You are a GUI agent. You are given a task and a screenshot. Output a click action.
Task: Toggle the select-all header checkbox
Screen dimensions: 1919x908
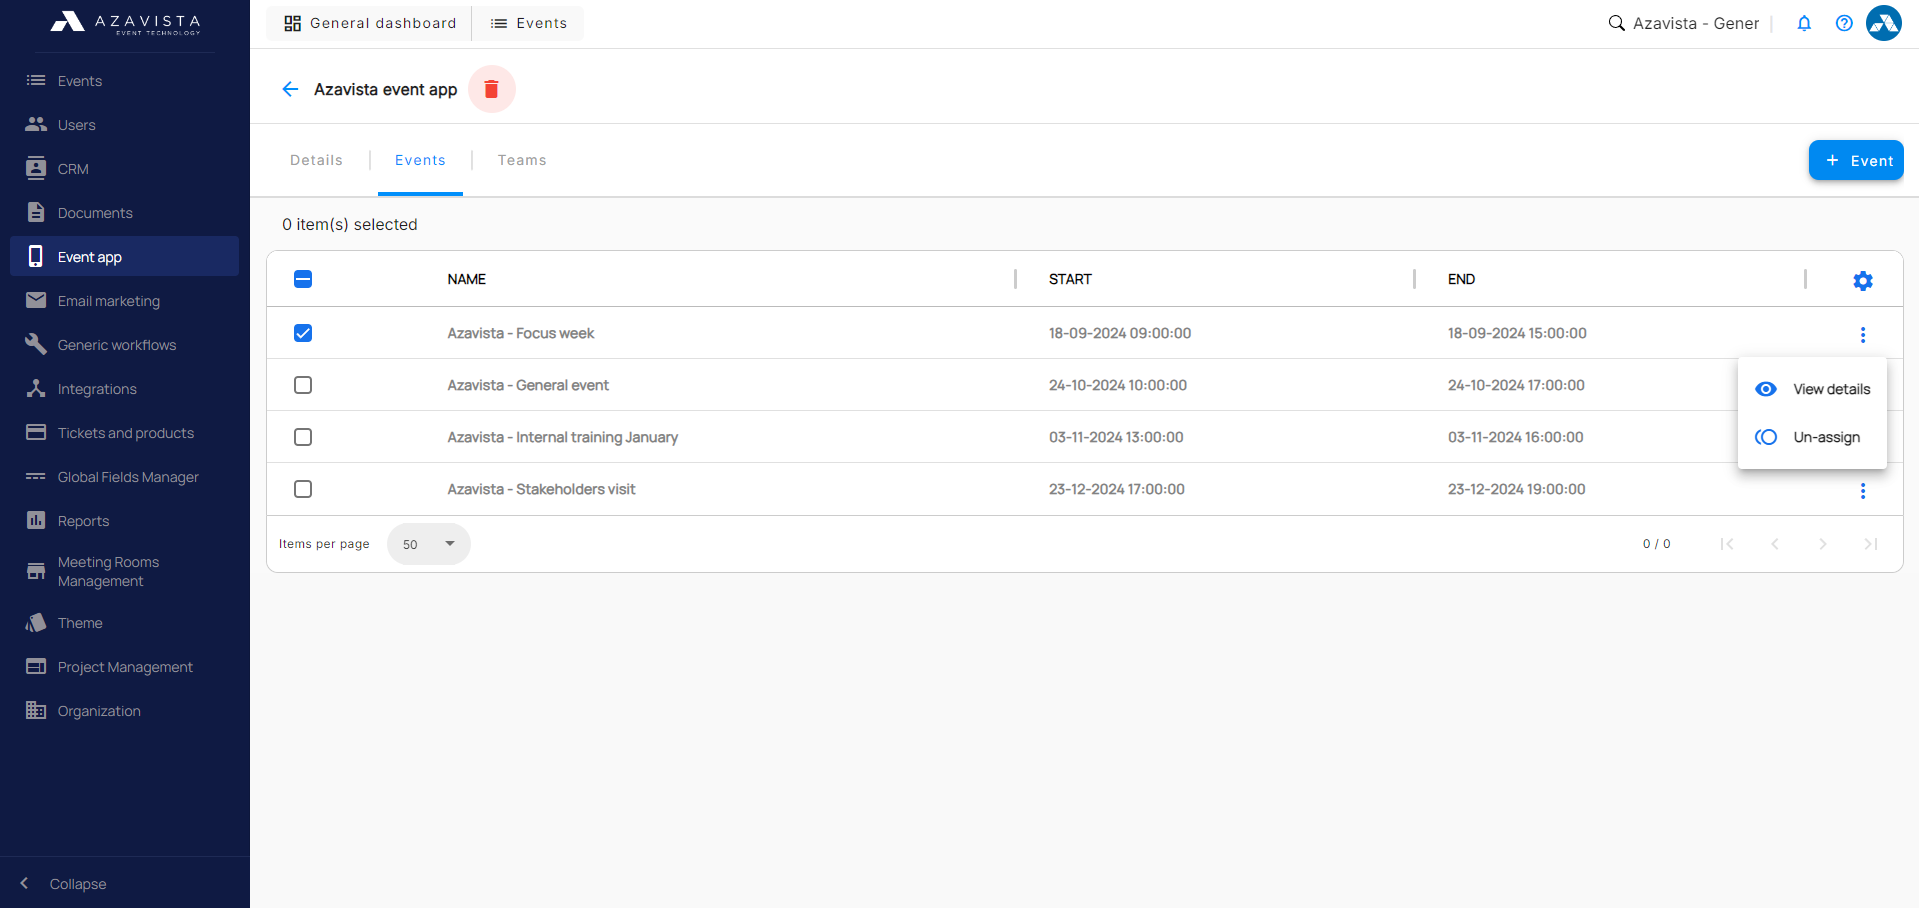pyautogui.click(x=303, y=279)
